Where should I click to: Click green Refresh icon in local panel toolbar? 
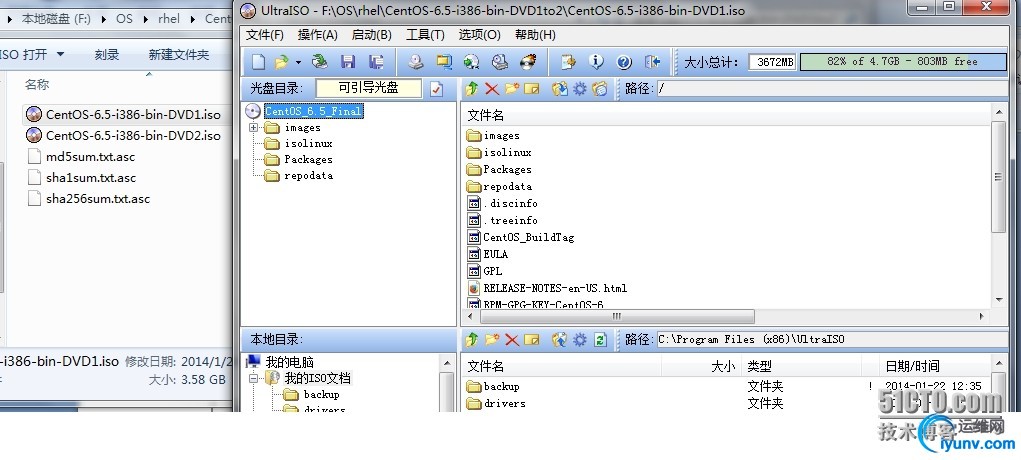tap(600, 339)
